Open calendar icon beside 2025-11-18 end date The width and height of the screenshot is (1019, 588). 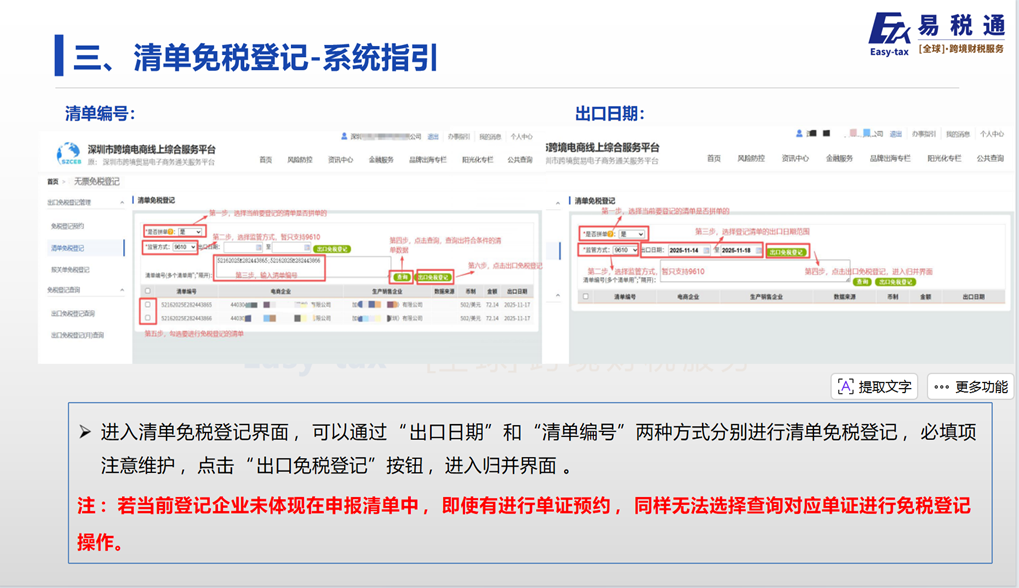(x=759, y=250)
